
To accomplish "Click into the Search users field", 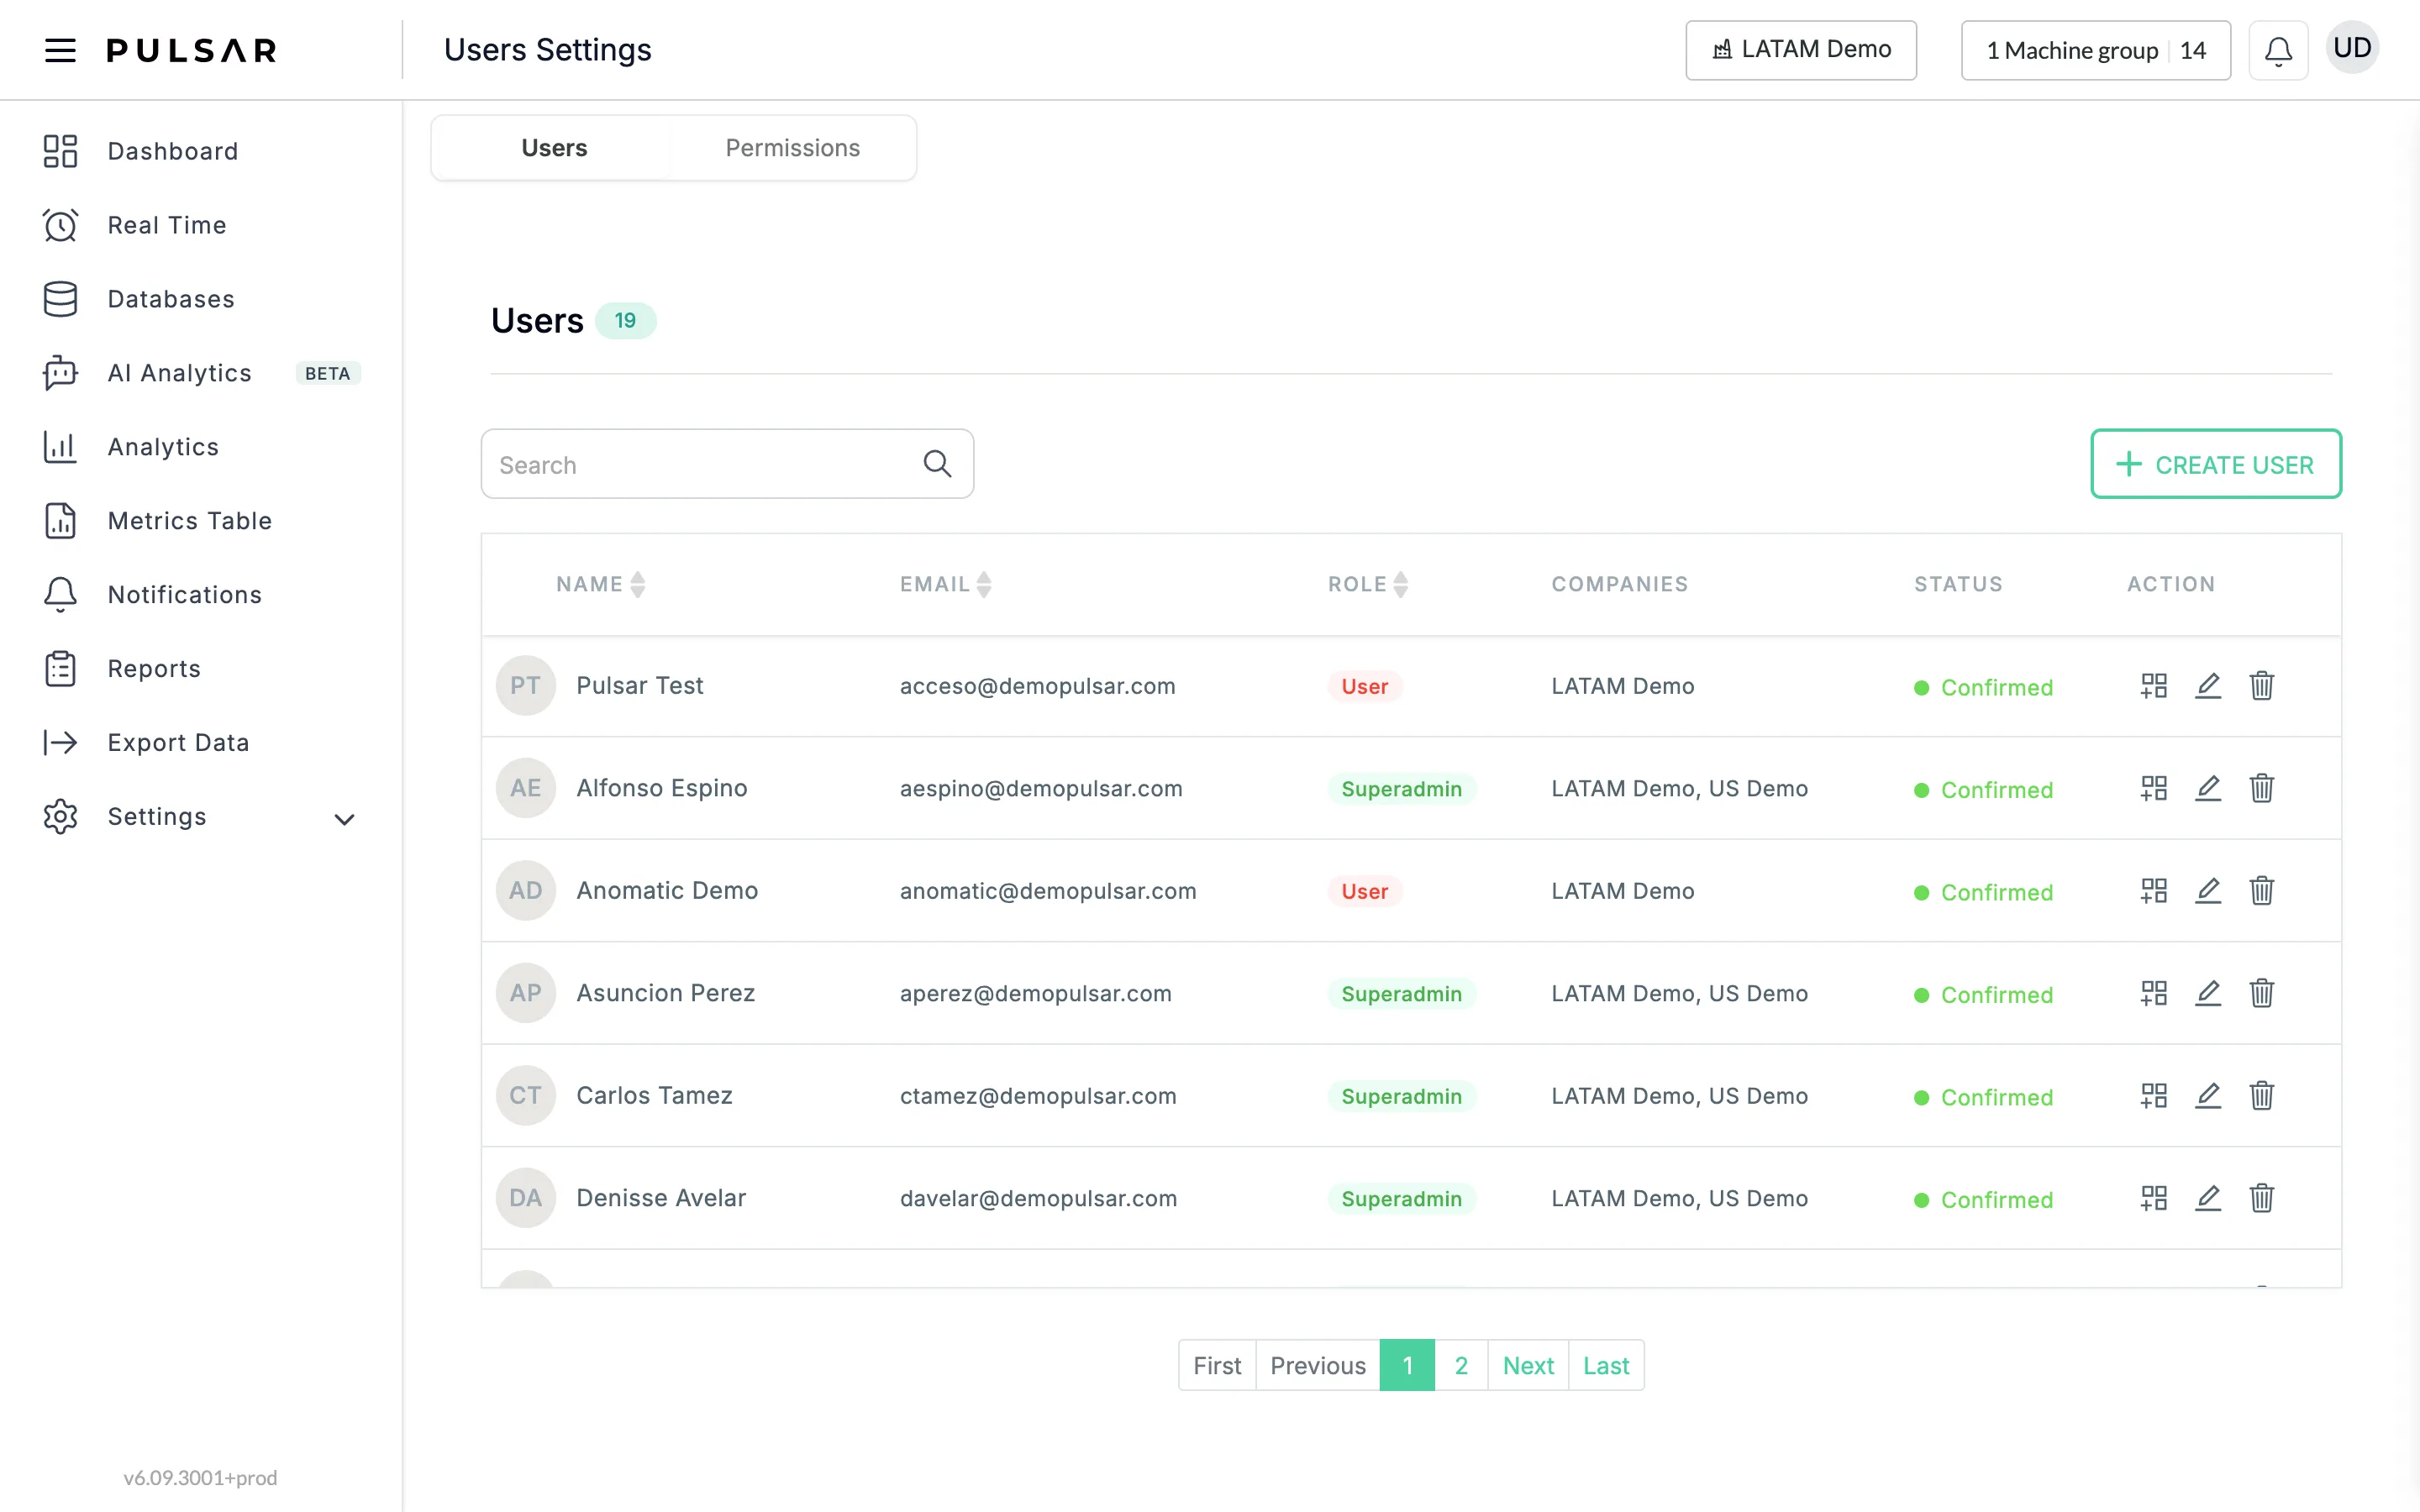I will pos(727,464).
